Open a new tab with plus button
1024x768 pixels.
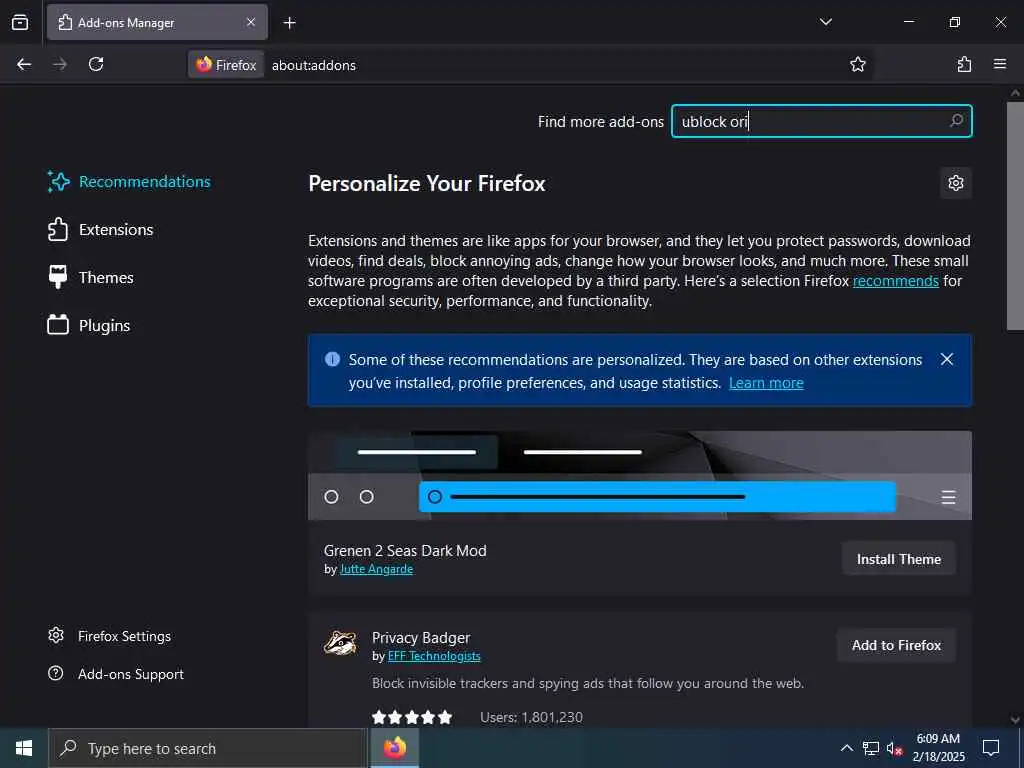tap(289, 23)
